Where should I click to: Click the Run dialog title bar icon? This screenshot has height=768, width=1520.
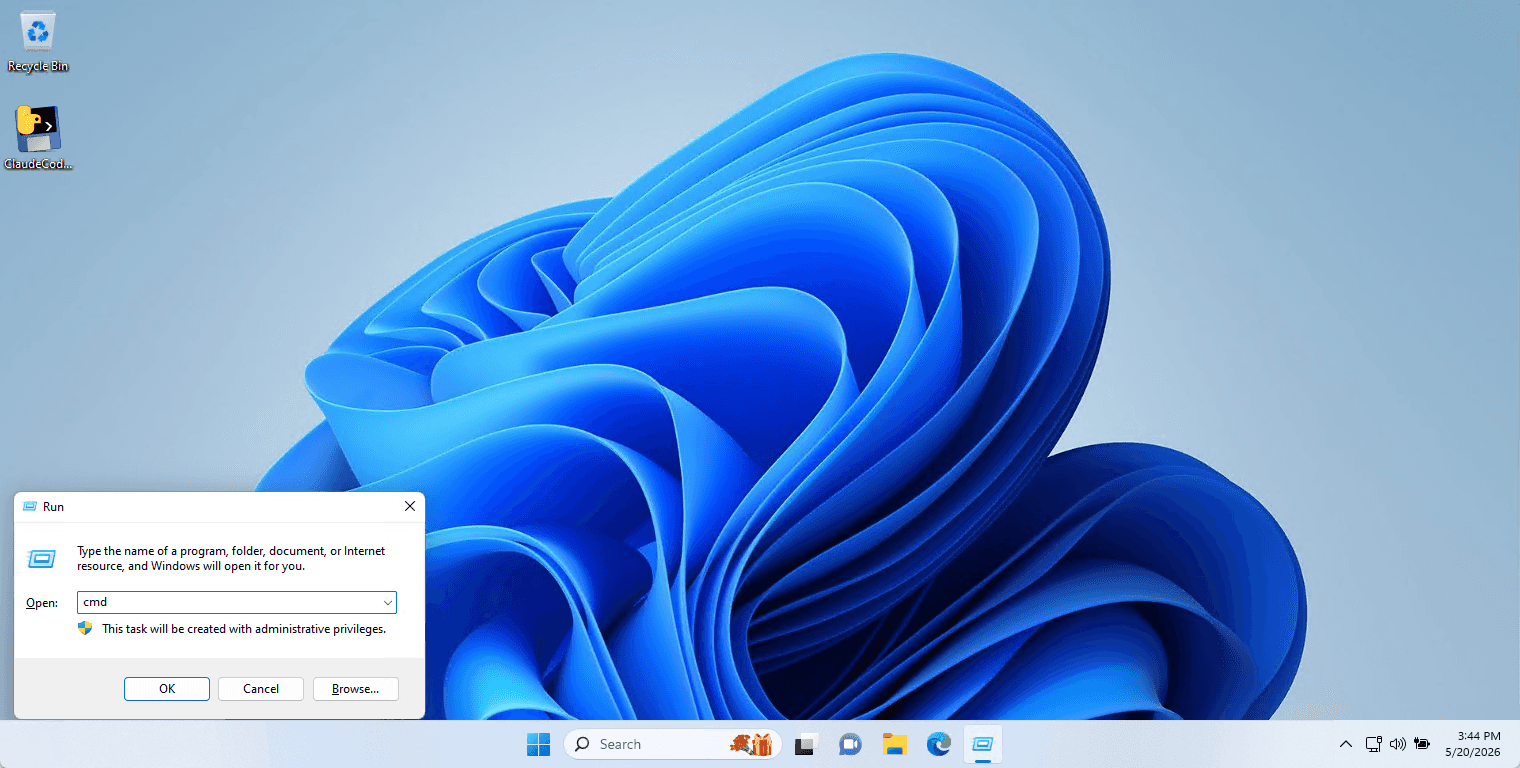tap(30, 507)
